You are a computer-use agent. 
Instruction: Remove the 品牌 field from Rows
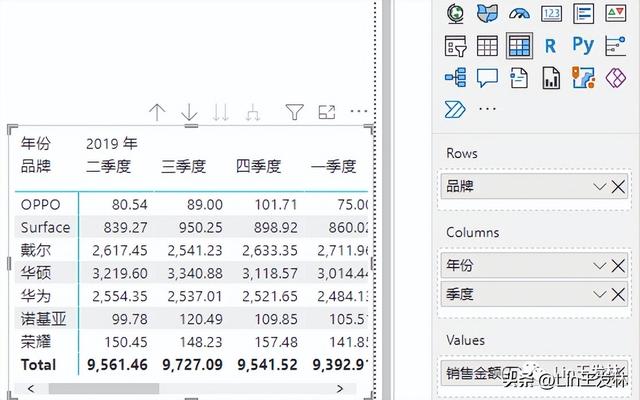pyautogui.click(x=618, y=187)
